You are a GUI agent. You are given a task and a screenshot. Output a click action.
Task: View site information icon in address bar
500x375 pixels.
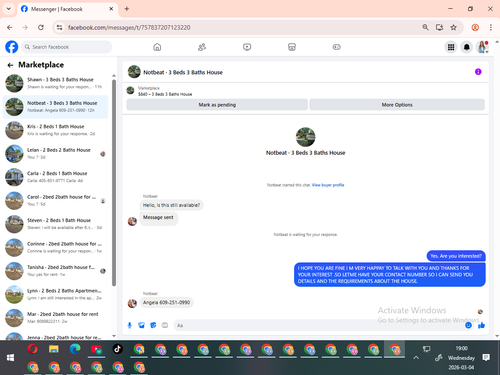click(59, 27)
